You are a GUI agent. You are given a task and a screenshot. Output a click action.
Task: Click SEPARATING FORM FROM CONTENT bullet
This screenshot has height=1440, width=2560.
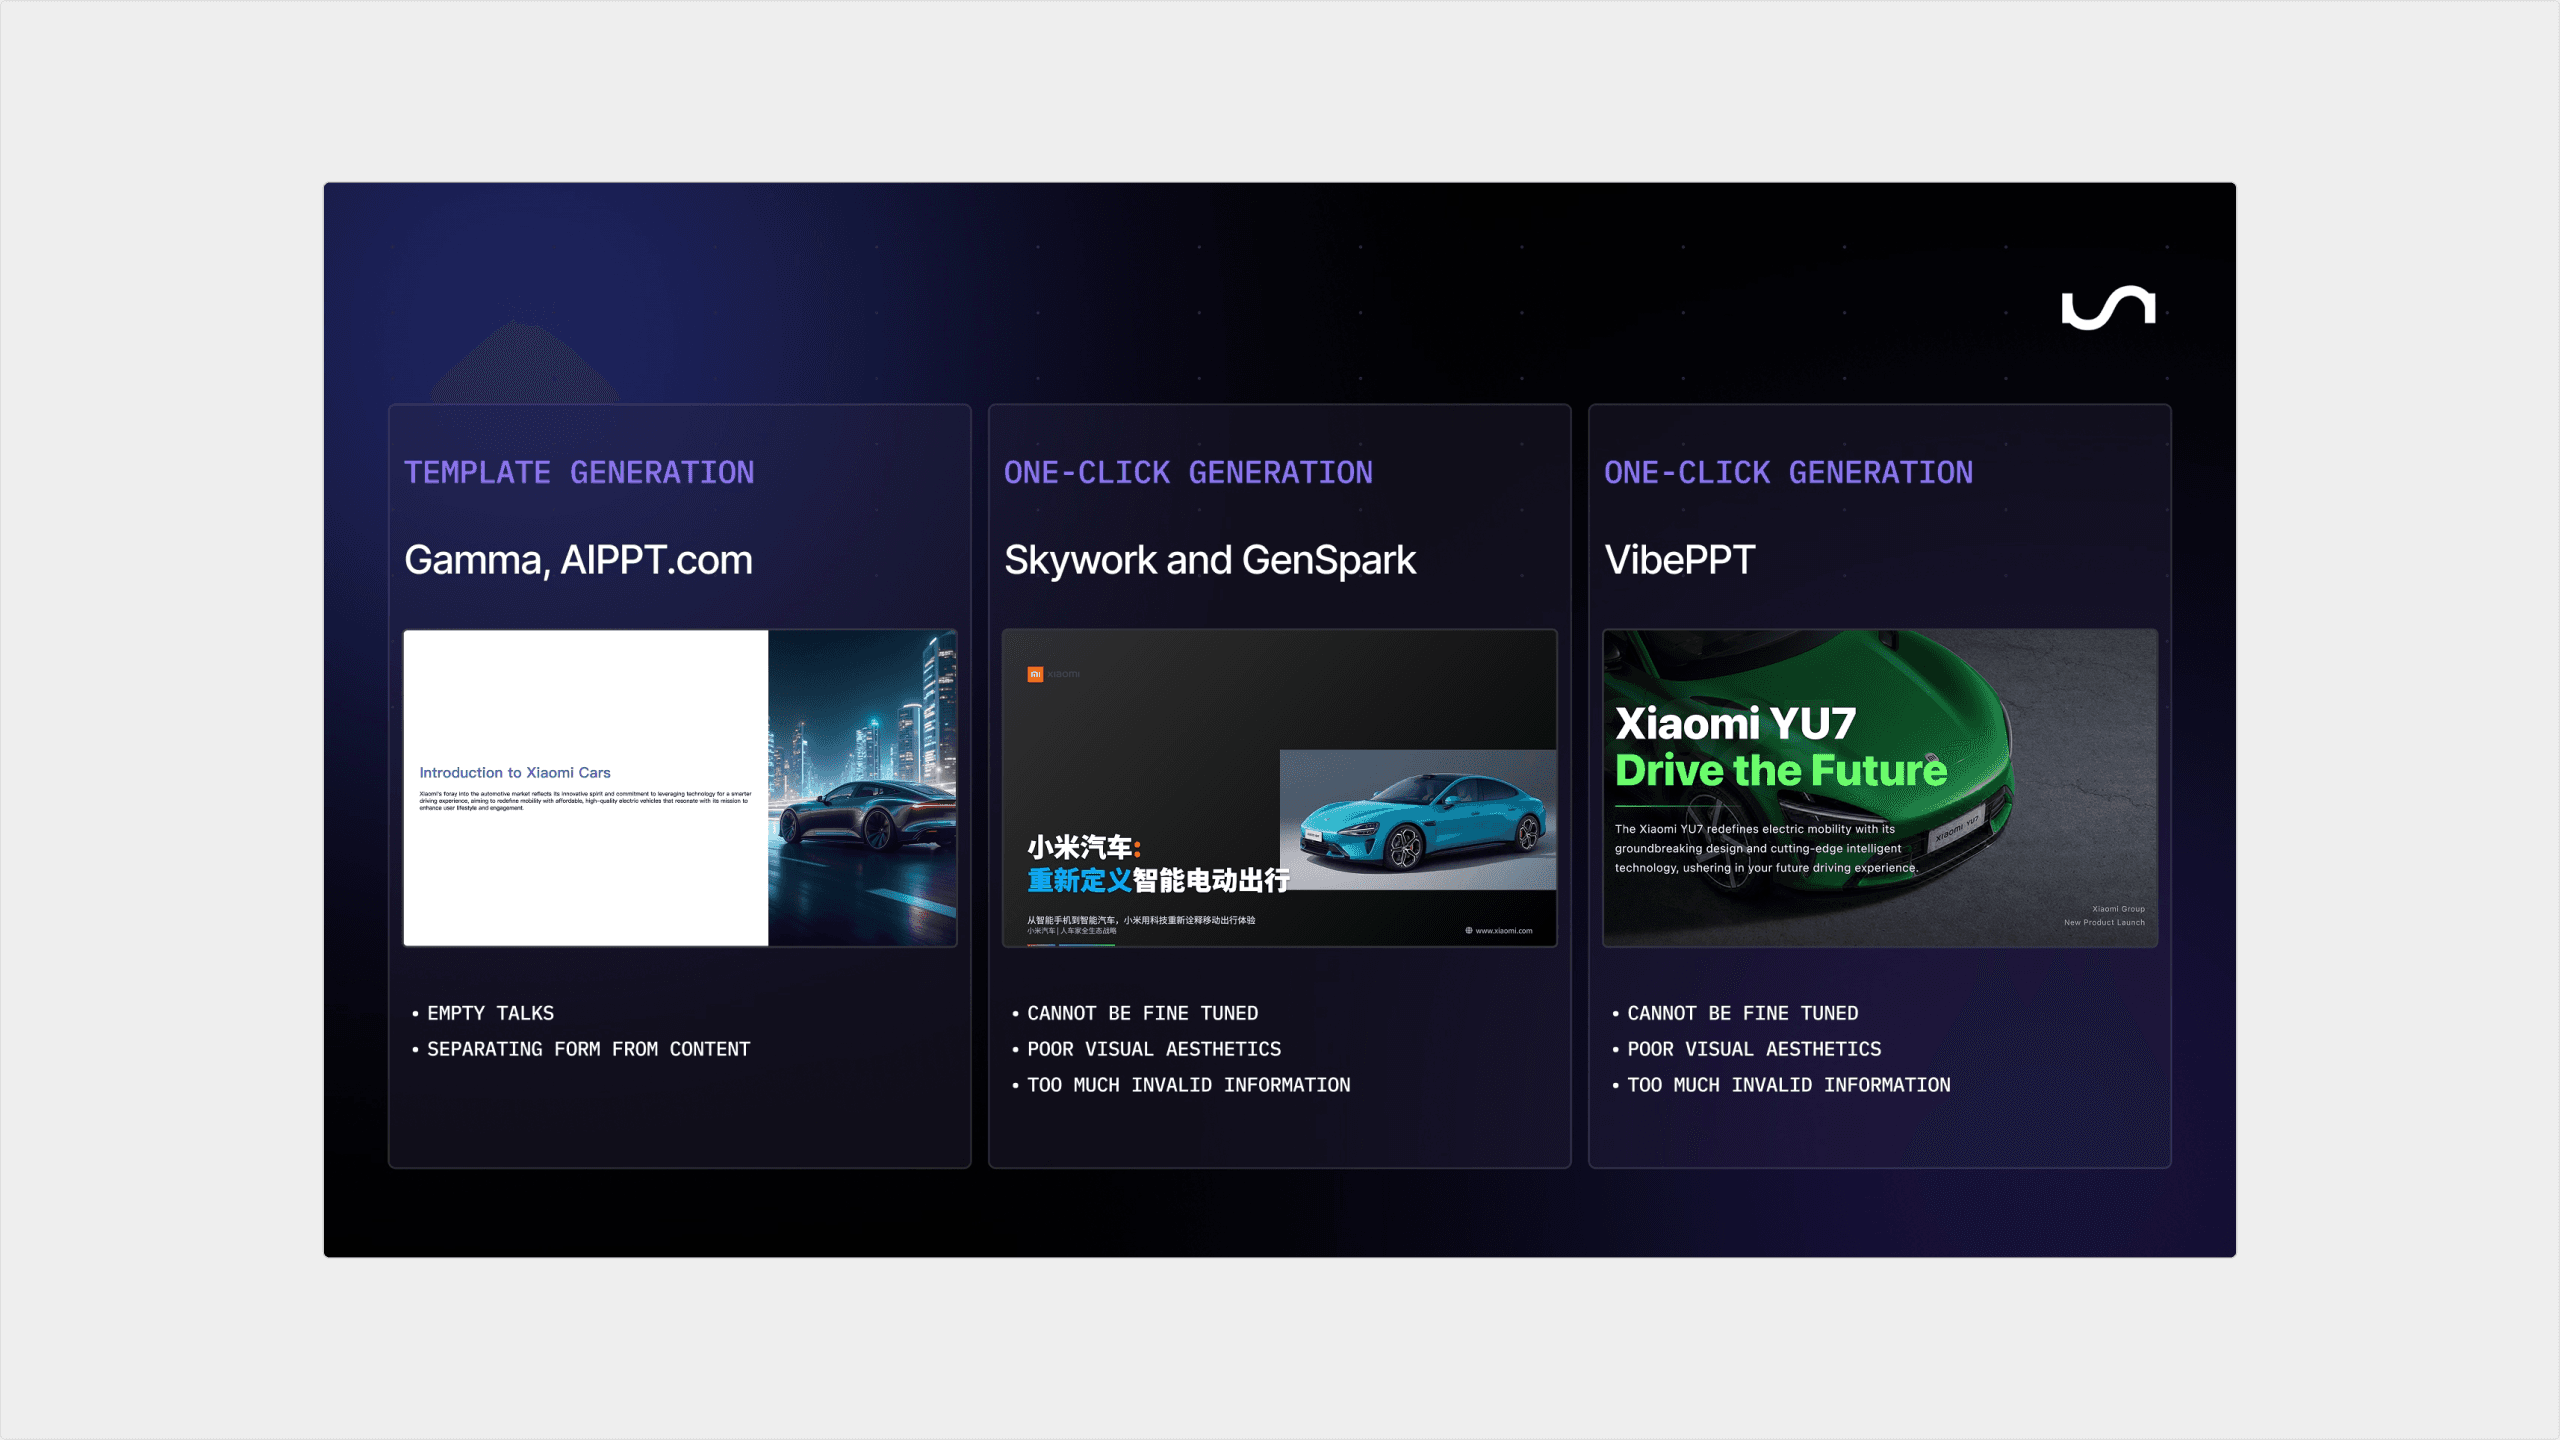(x=588, y=1049)
